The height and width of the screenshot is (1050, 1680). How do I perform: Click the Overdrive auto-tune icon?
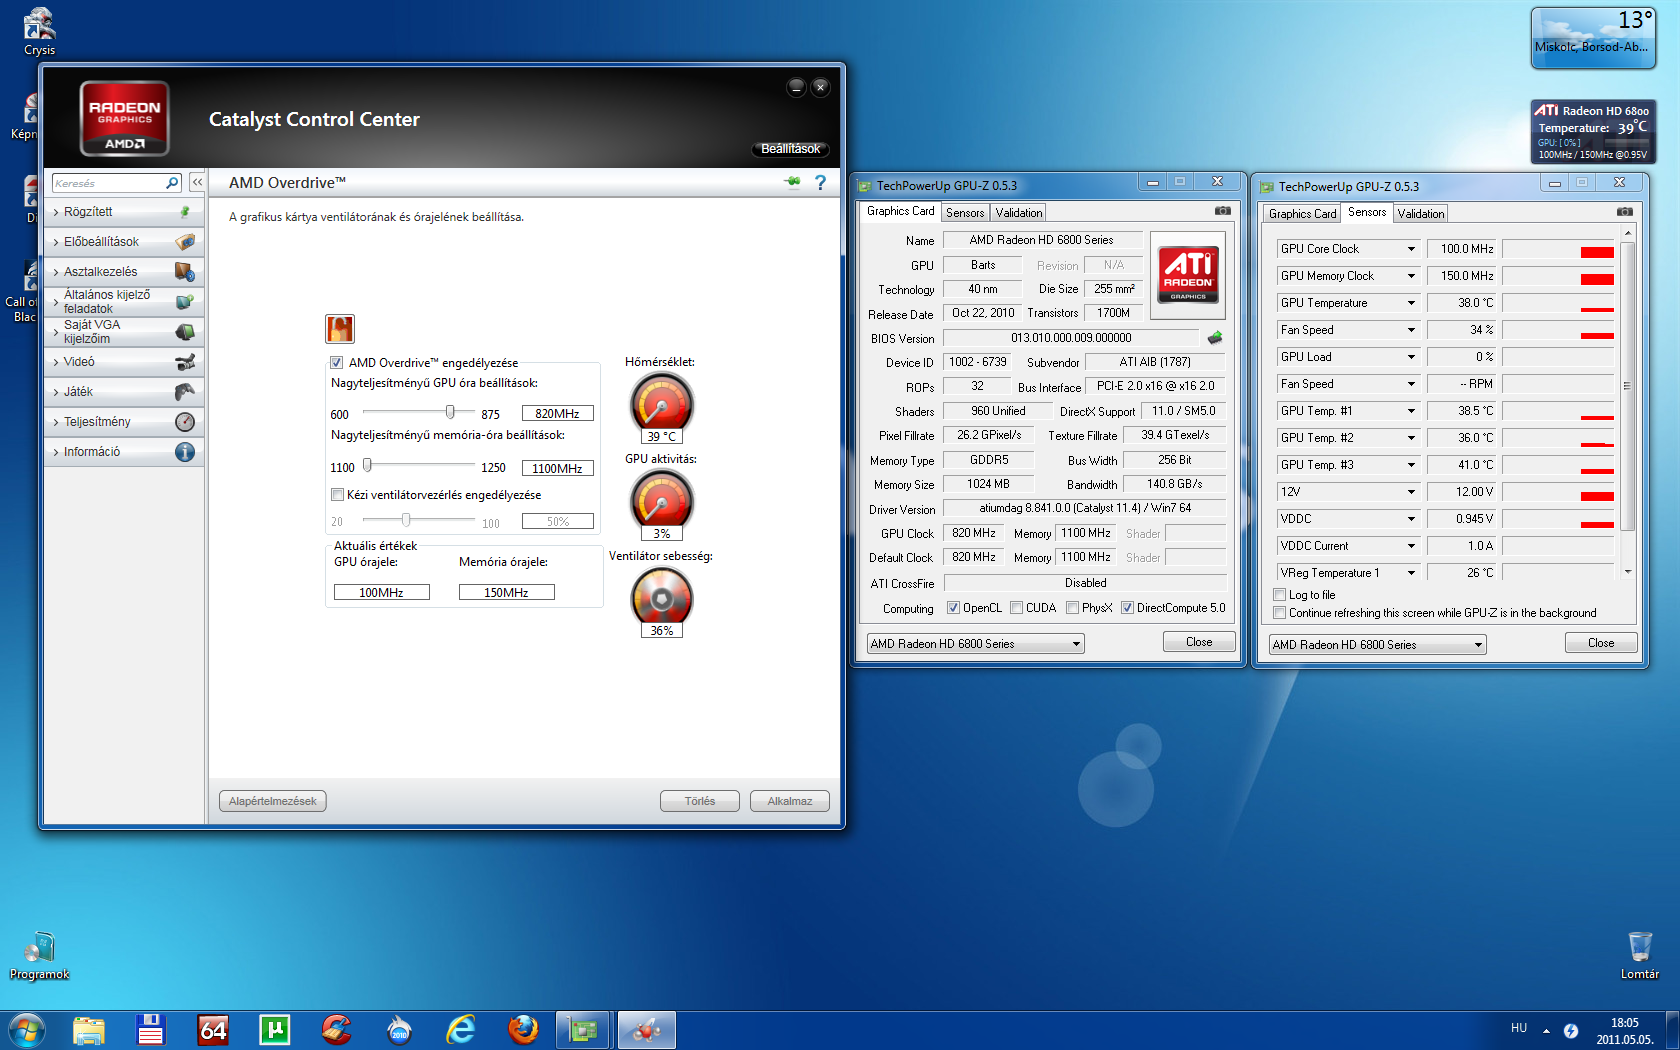340,328
